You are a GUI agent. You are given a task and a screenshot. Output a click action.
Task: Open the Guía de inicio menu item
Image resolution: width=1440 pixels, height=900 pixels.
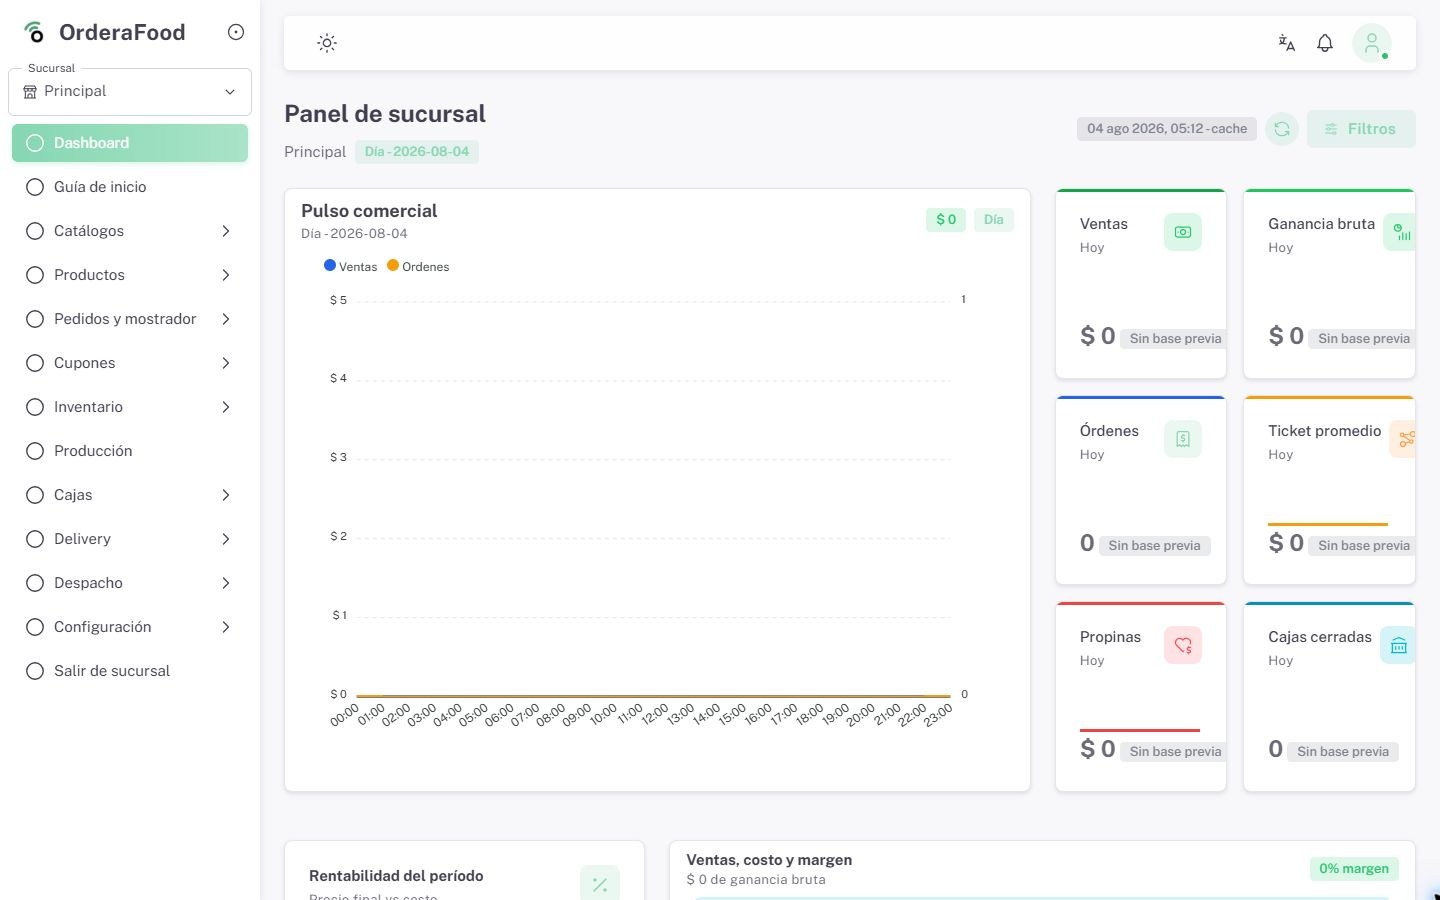pos(130,187)
